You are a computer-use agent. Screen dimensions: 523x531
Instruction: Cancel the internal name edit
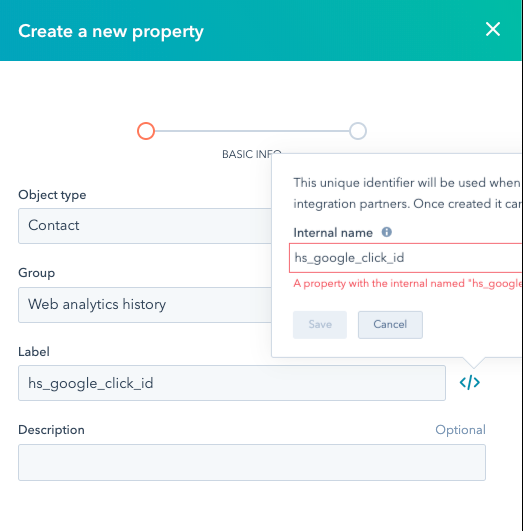point(390,325)
